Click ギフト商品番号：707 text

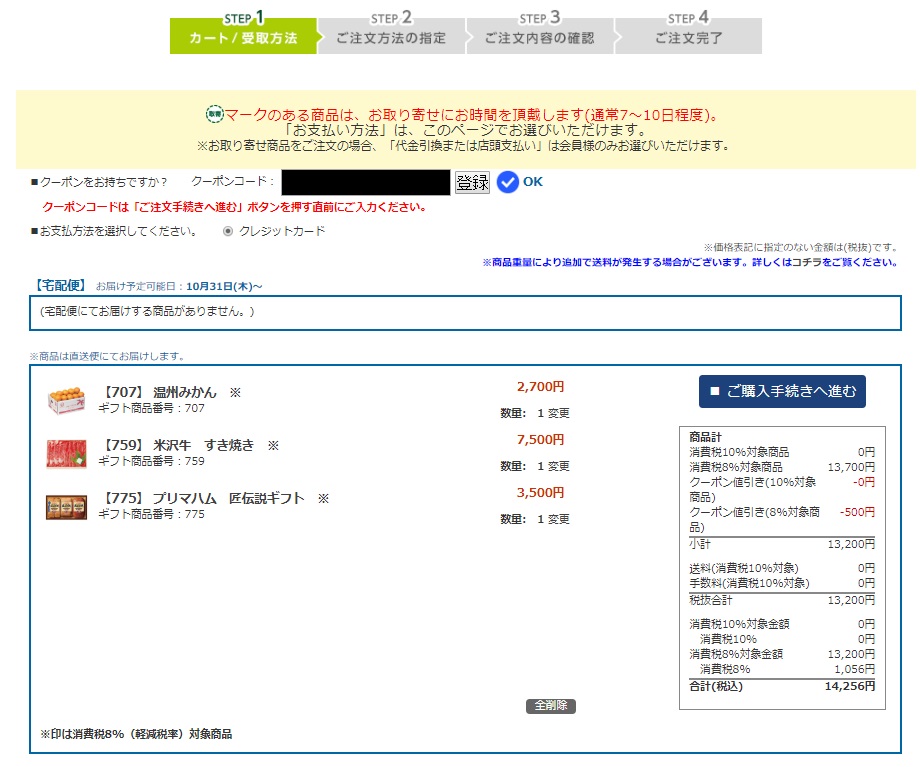(x=151, y=408)
